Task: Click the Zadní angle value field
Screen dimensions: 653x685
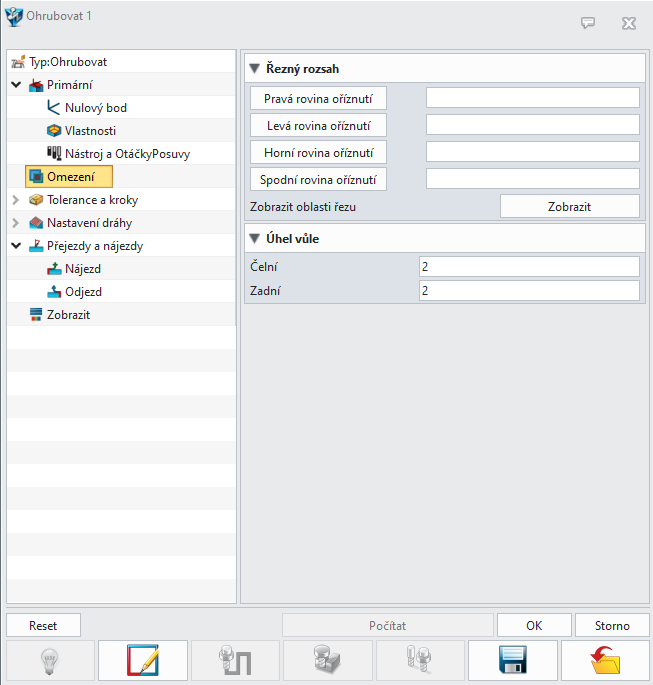Action: coord(529,291)
